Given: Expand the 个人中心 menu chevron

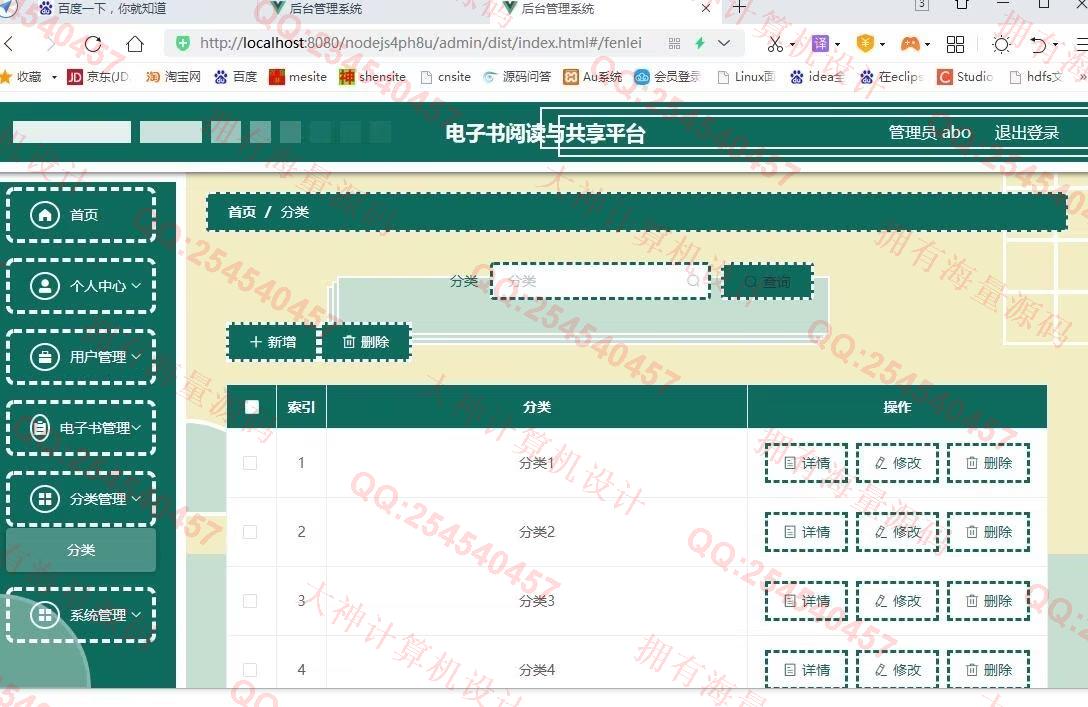Looking at the screenshot, I should tap(136, 286).
